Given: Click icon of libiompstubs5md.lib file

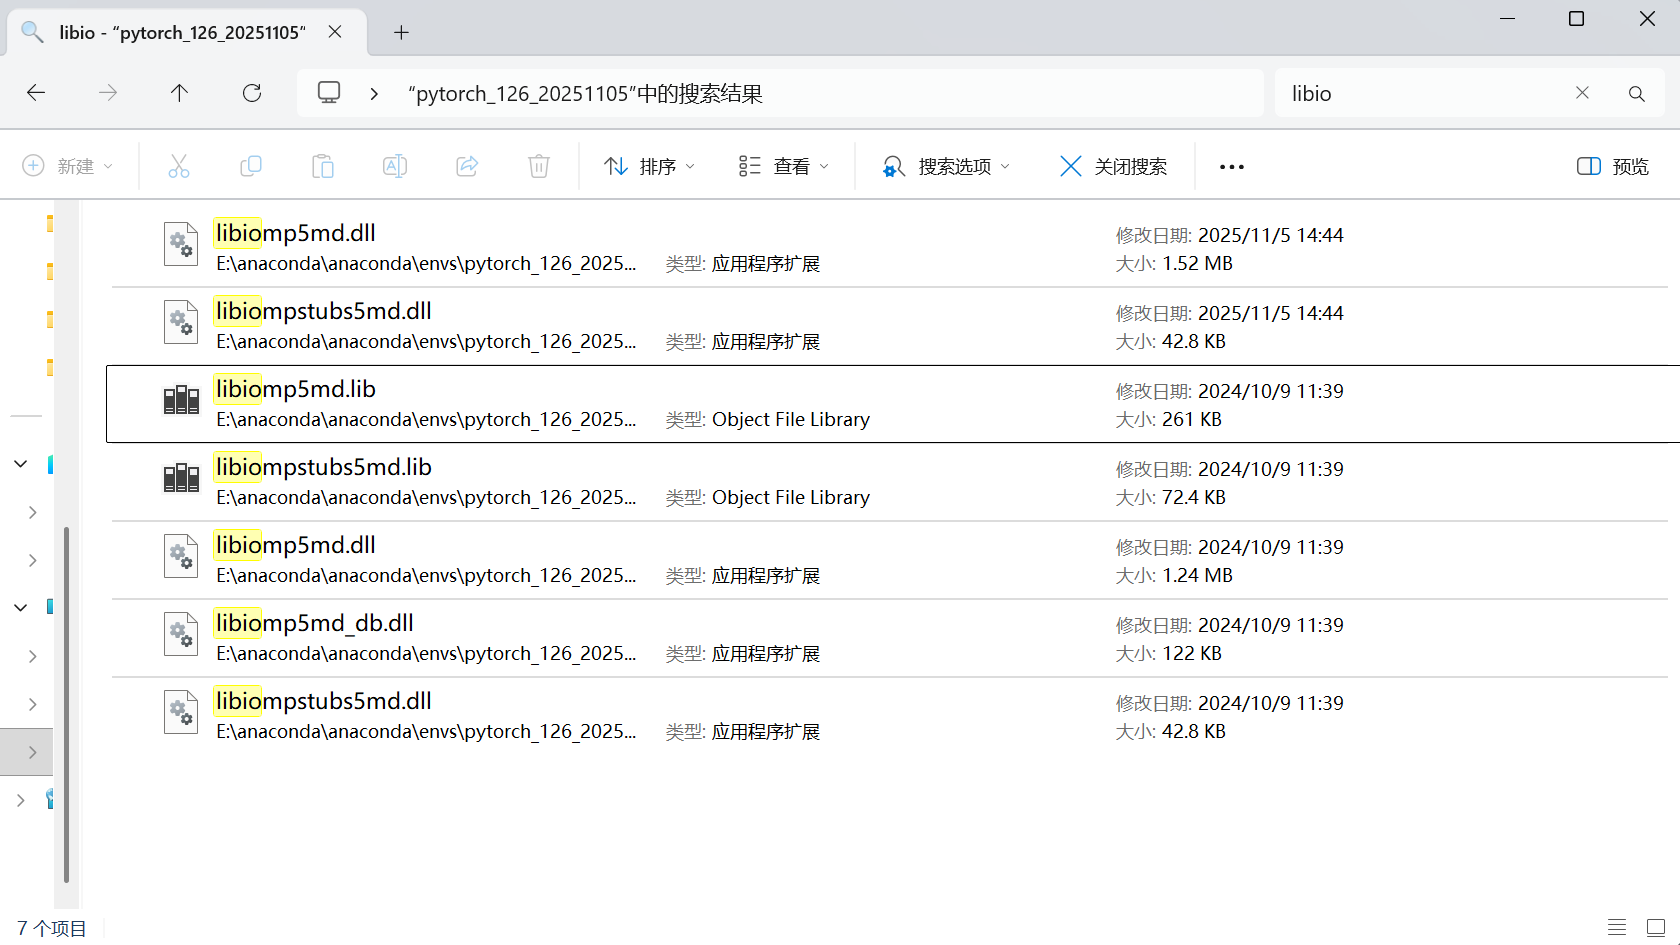Looking at the screenshot, I should 181,478.
